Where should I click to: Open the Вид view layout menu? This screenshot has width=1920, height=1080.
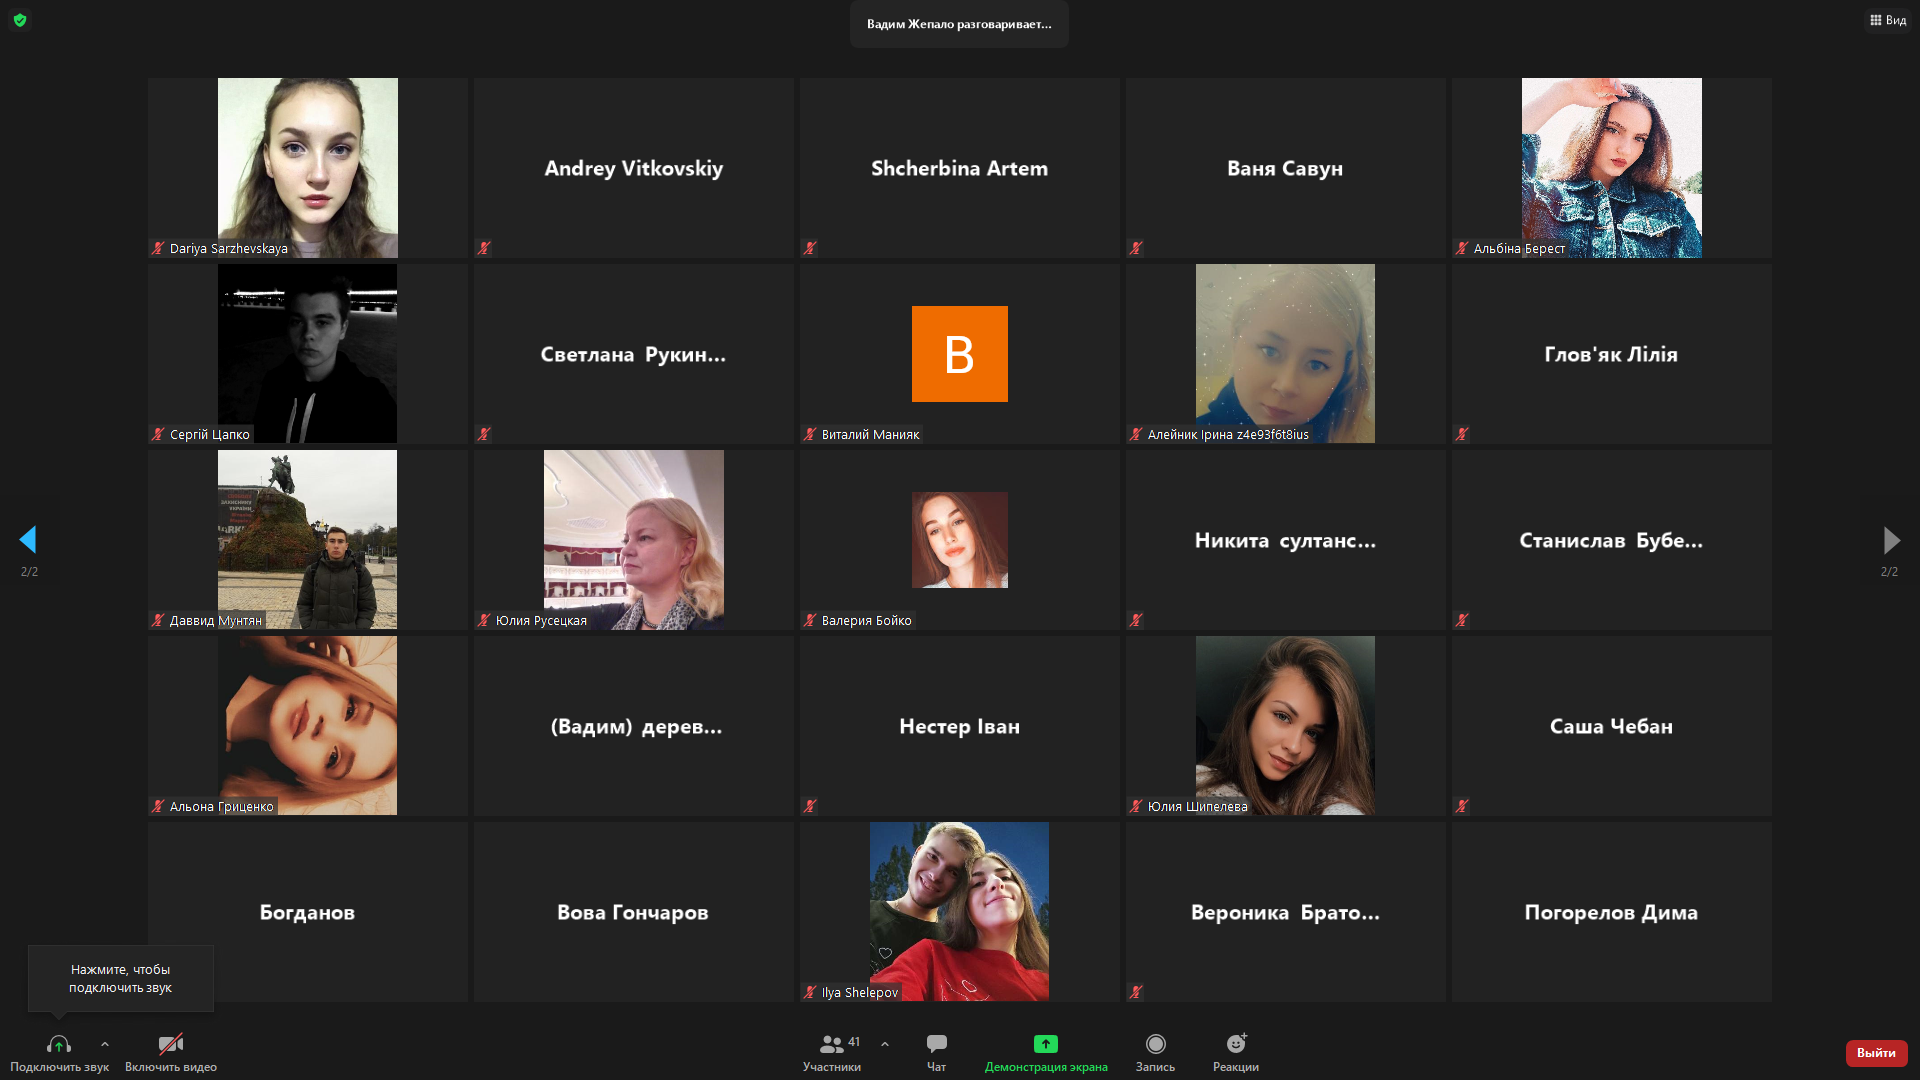click(x=1888, y=20)
